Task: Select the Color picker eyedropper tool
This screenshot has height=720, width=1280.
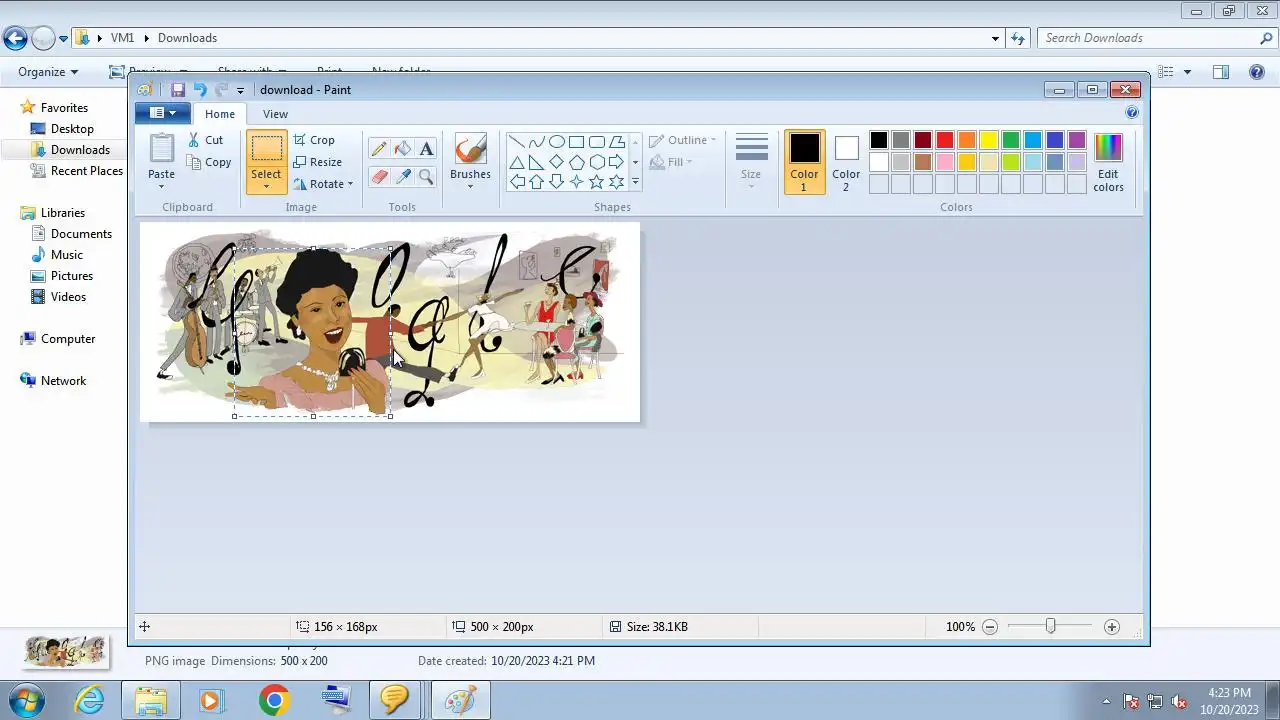Action: (402, 177)
